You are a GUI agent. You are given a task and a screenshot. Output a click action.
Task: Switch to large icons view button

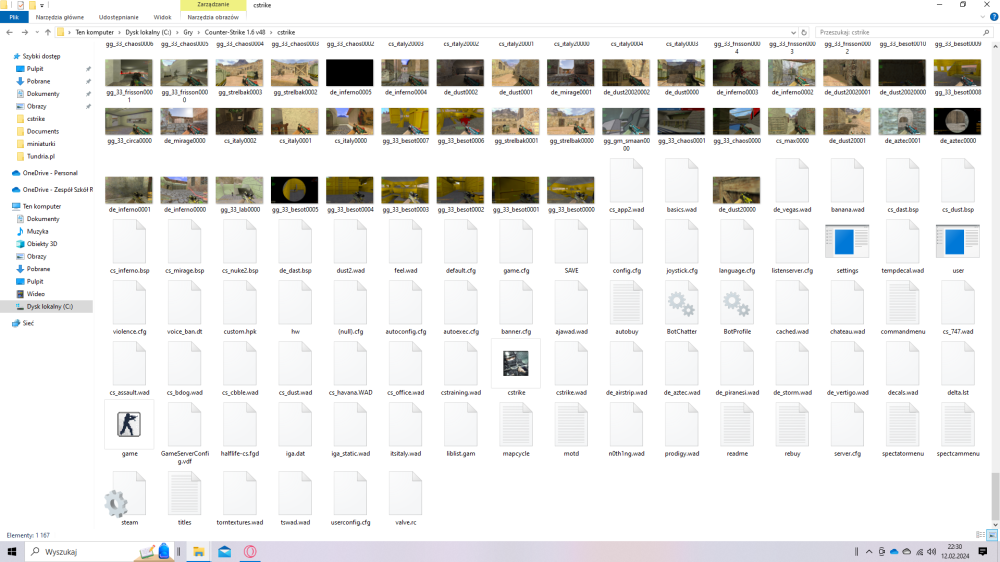click(x=992, y=535)
